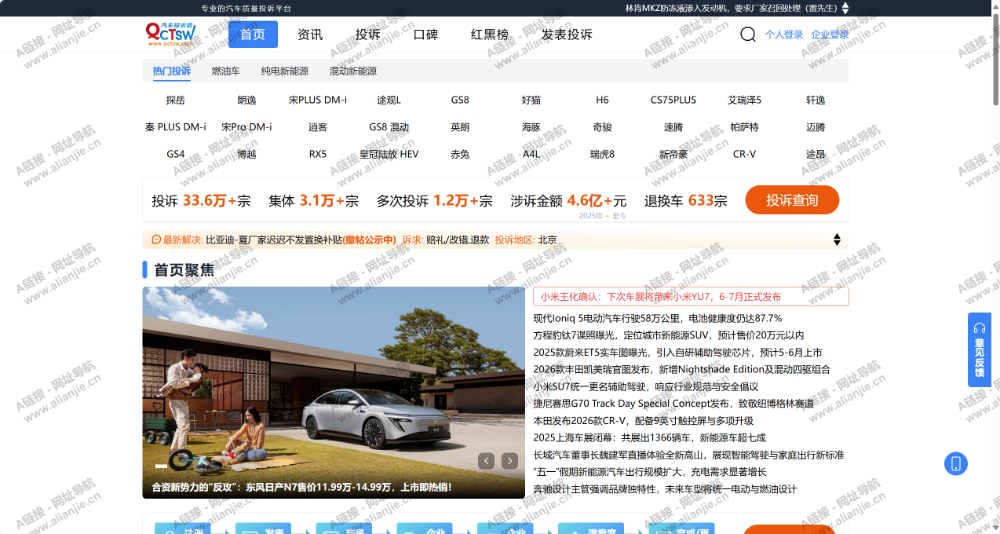Open the 皇冠陆放 HEV model link

tap(389, 154)
